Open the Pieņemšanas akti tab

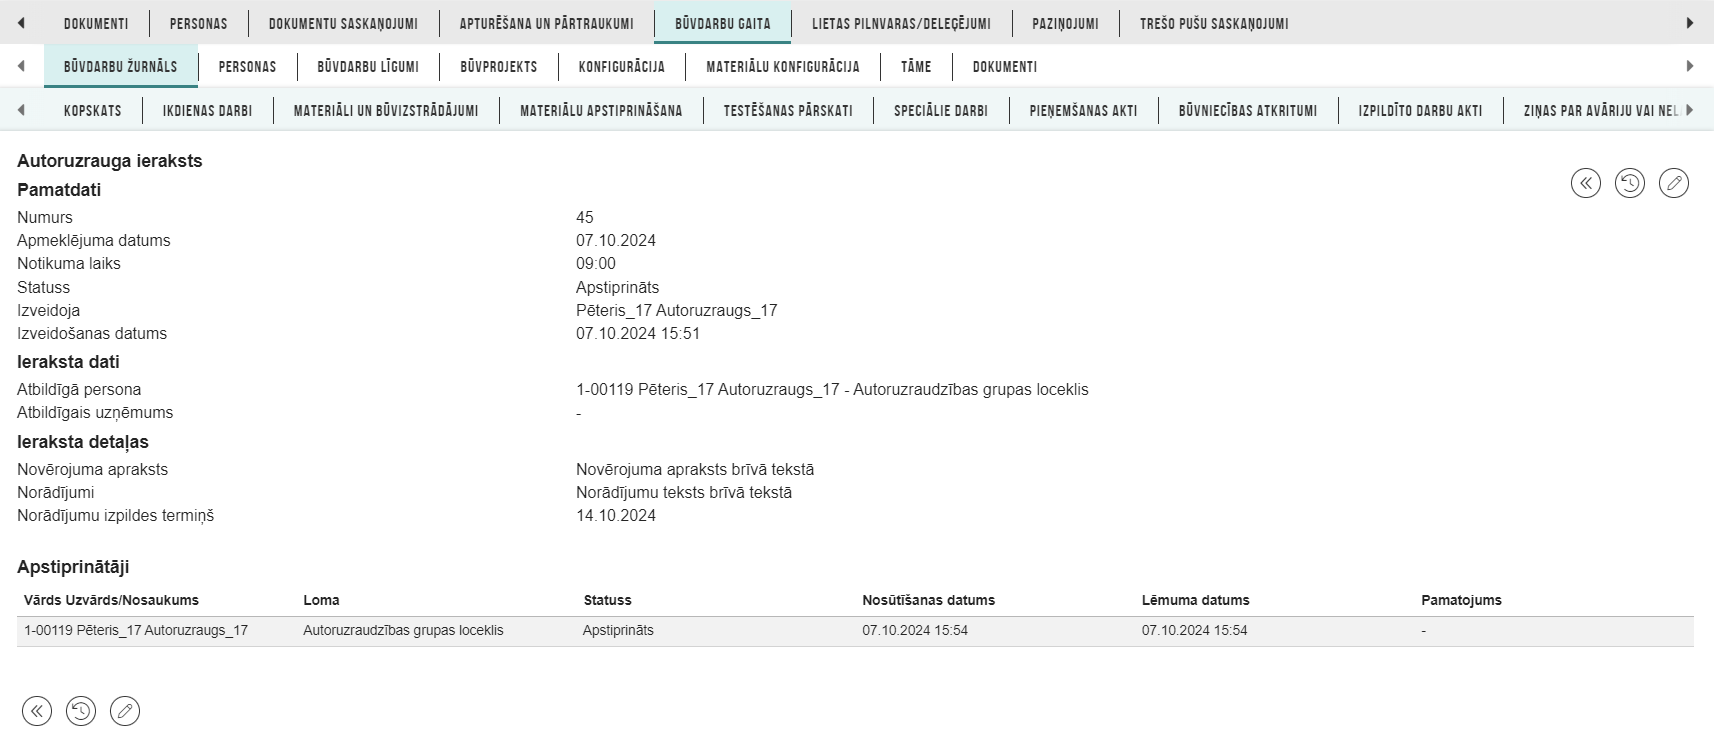coord(1083,110)
